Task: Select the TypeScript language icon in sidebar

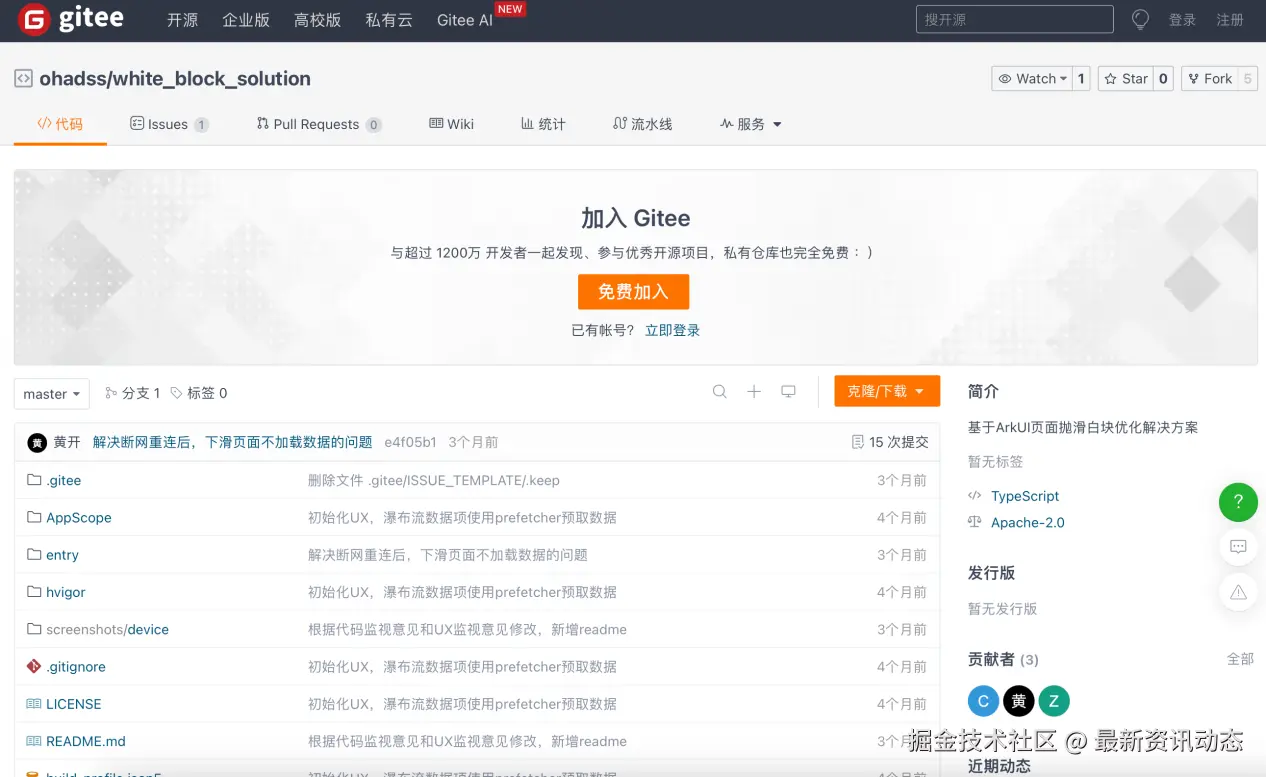Action: (x=976, y=495)
